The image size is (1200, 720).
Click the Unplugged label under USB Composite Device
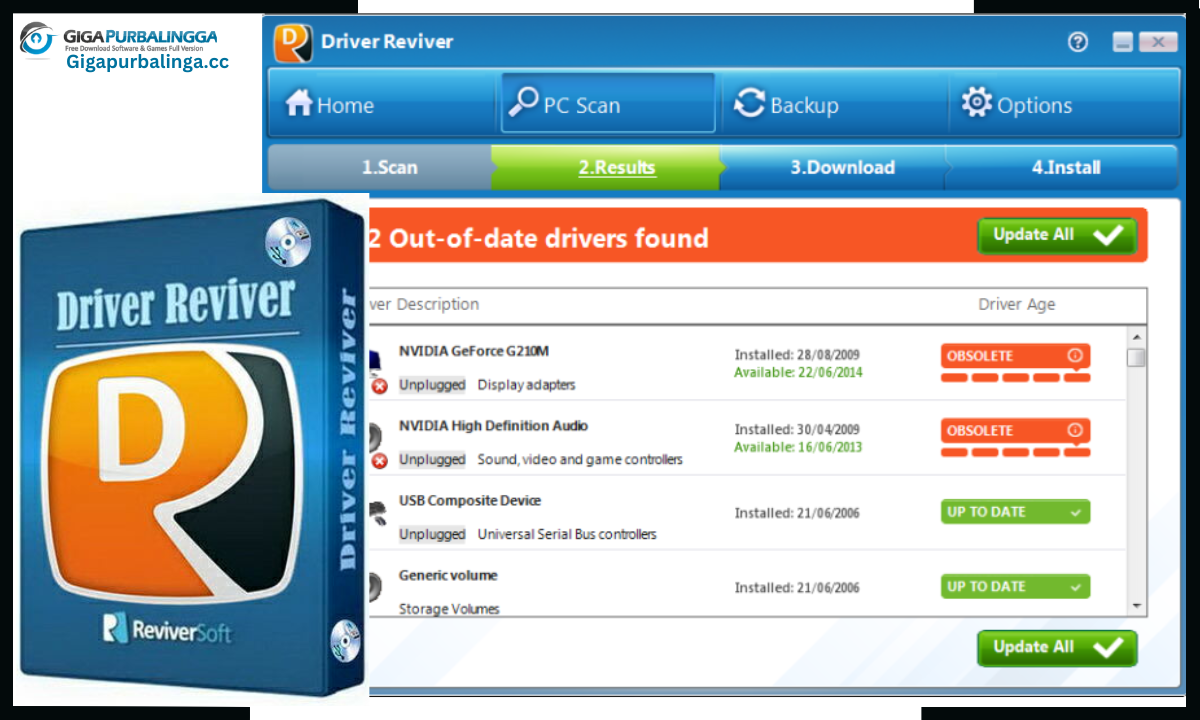point(432,535)
